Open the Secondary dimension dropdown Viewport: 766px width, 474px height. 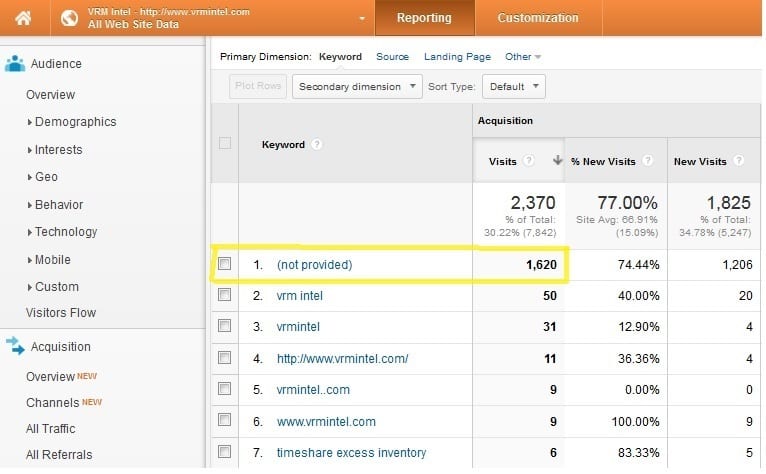(359, 86)
